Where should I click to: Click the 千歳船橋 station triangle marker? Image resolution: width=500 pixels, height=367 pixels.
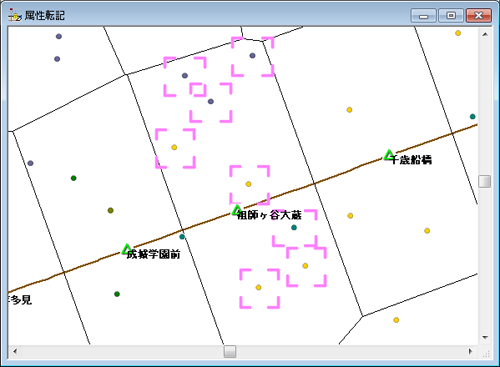[389, 155]
